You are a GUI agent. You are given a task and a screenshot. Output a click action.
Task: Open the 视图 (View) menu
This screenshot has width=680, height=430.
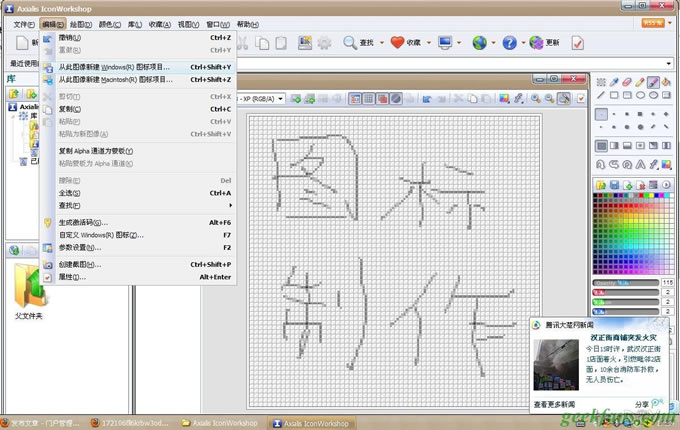[x=187, y=23]
